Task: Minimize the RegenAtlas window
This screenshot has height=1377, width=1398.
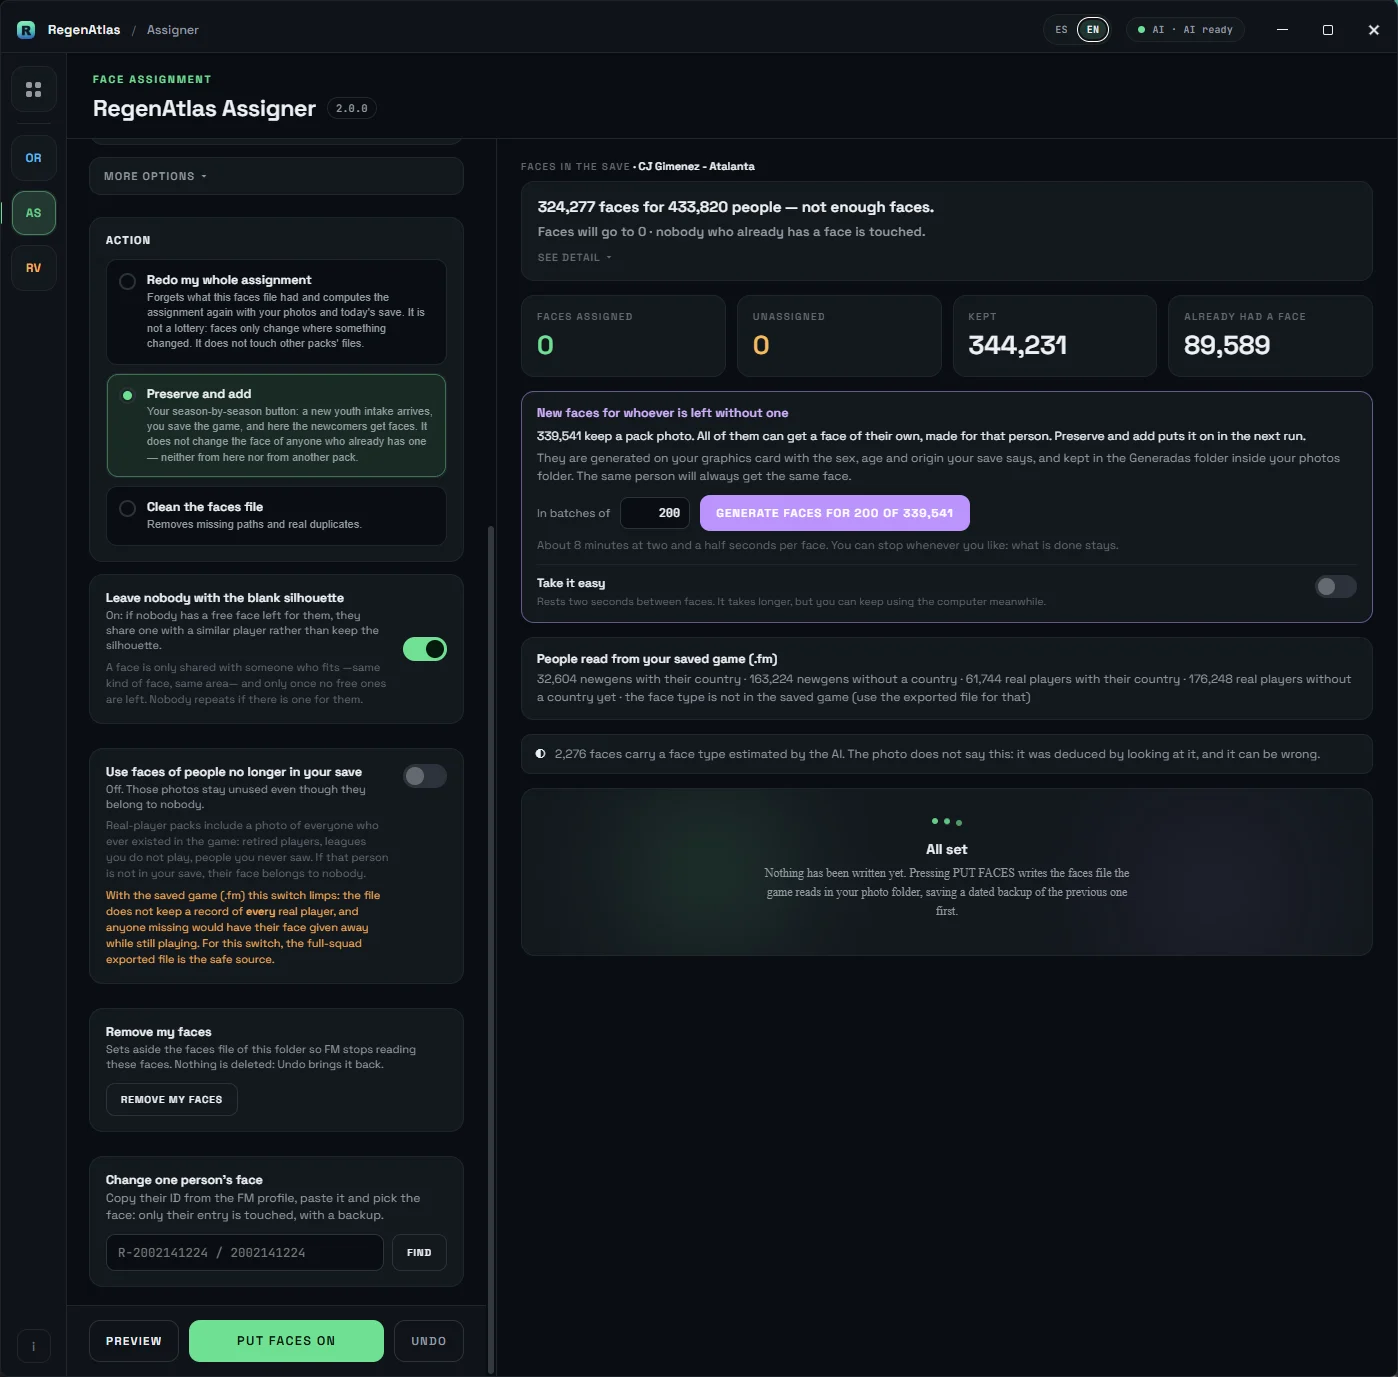Action: point(1282,30)
